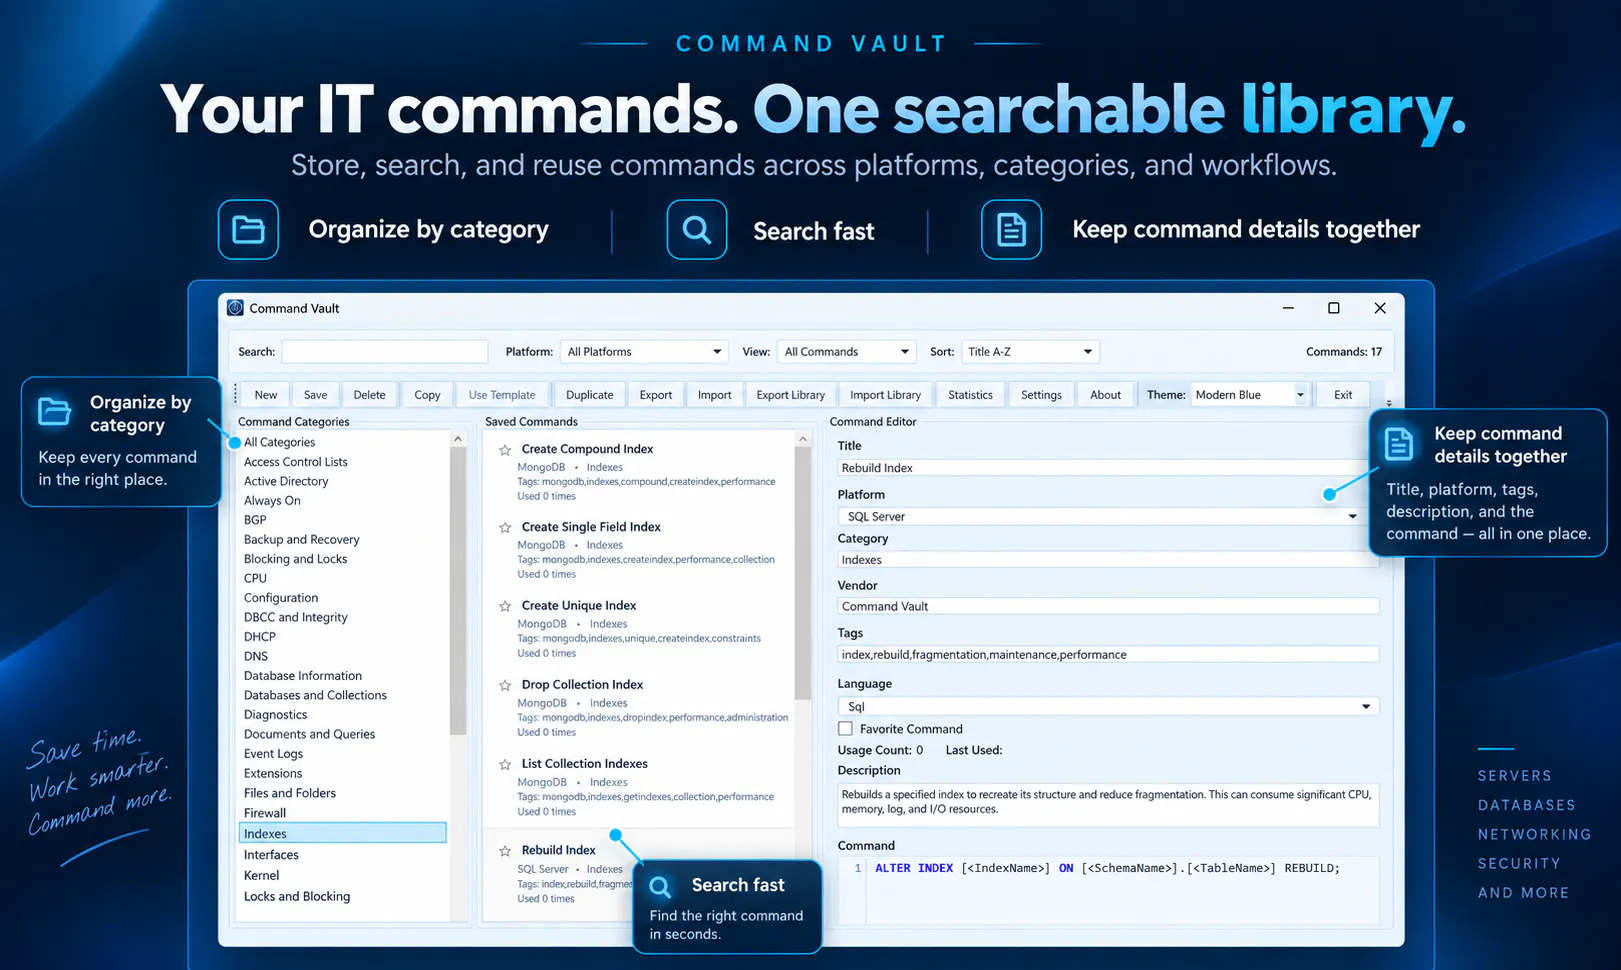
Task: Open the editor Platform SQL Server dropdown
Action: click(1099, 517)
